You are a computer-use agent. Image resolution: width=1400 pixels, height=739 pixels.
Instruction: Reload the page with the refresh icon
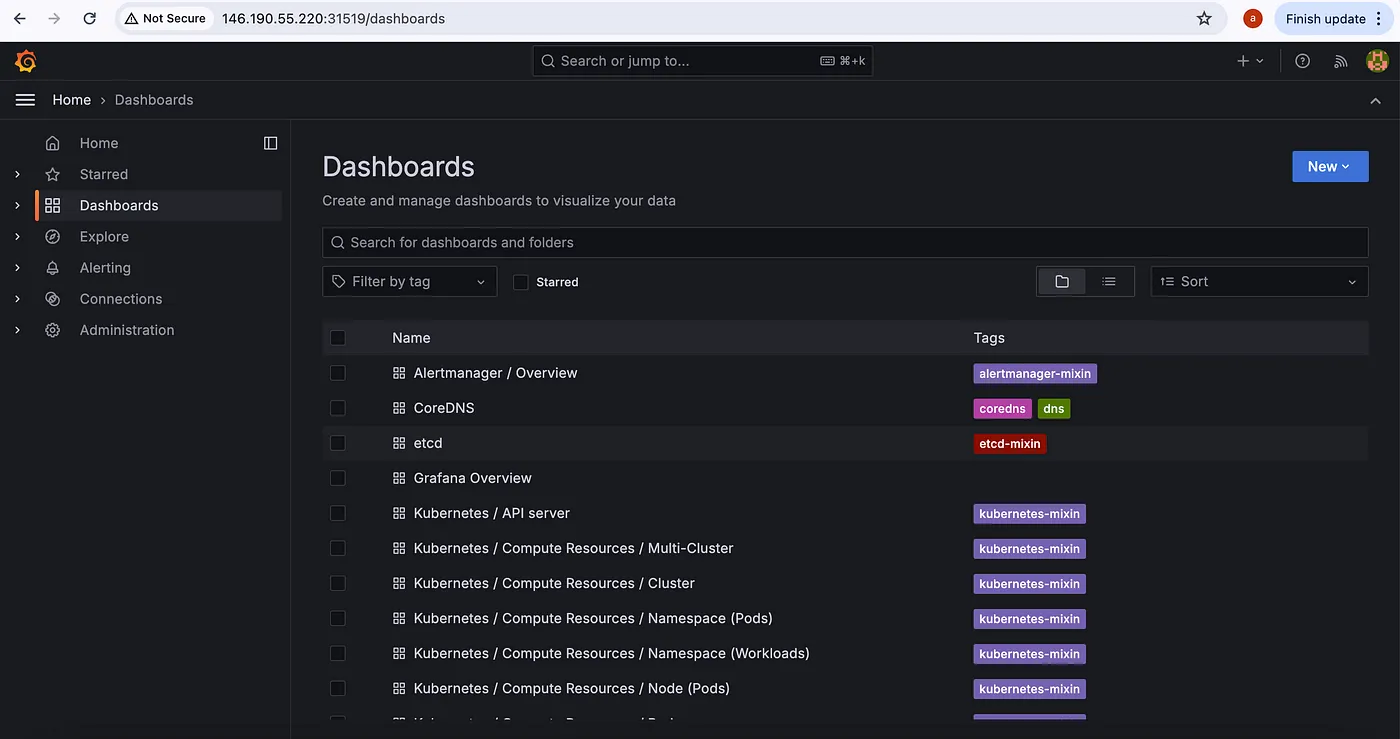coord(90,18)
